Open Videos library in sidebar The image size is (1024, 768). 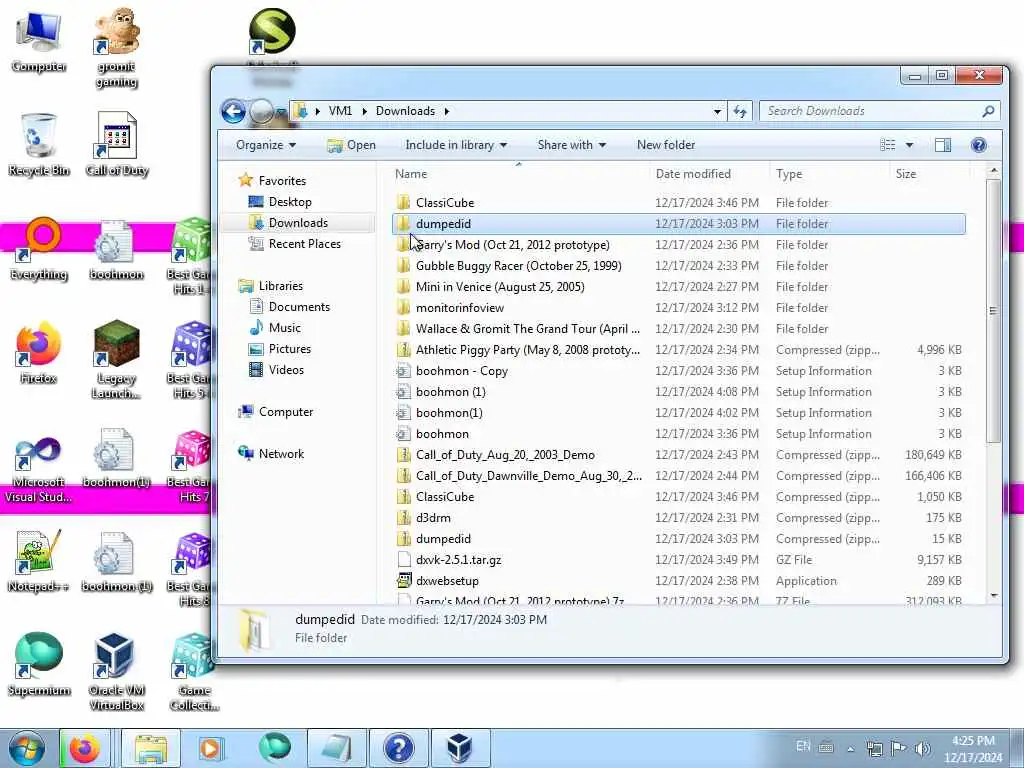[x=286, y=370]
